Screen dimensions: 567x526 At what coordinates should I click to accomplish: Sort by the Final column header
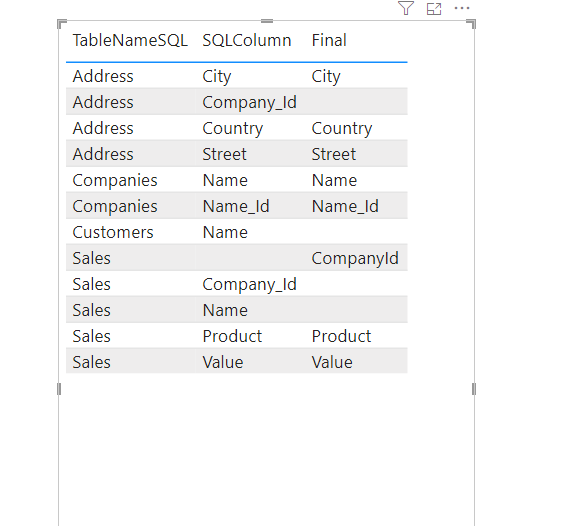tap(329, 40)
